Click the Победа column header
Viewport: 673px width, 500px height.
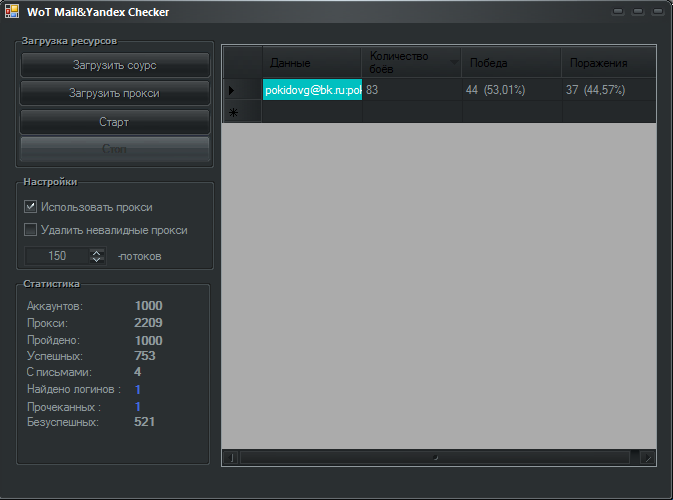511,63
